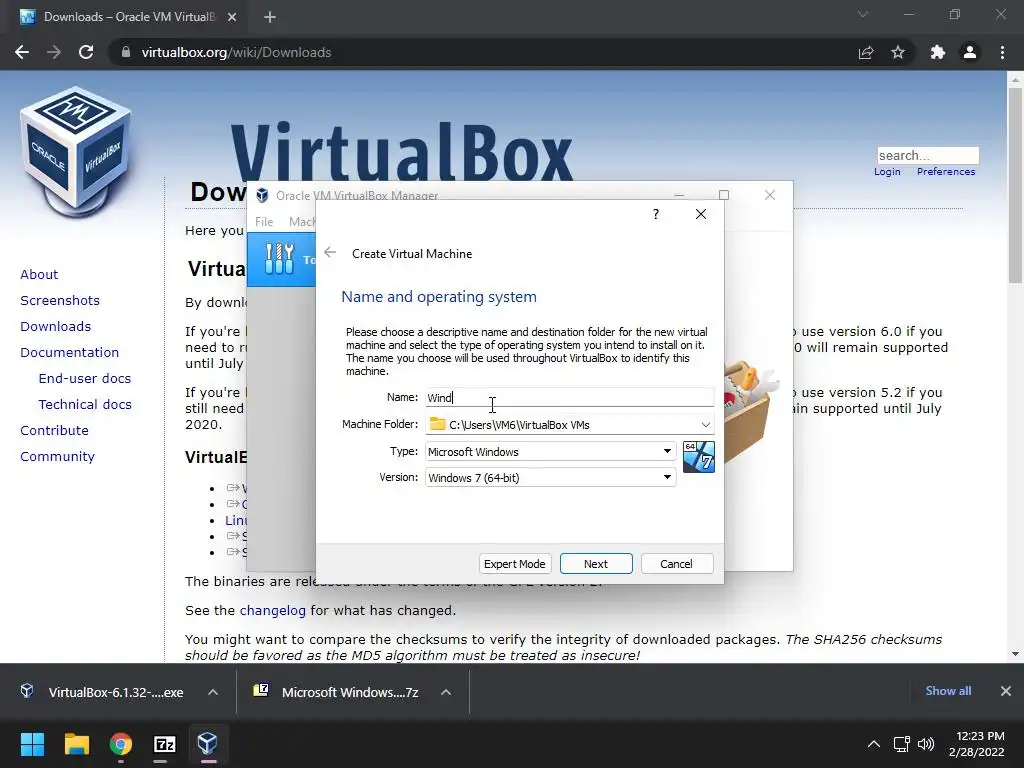Reload the VirtualBox downloads page
The image size is (1024, 768).
click(86, 52)
